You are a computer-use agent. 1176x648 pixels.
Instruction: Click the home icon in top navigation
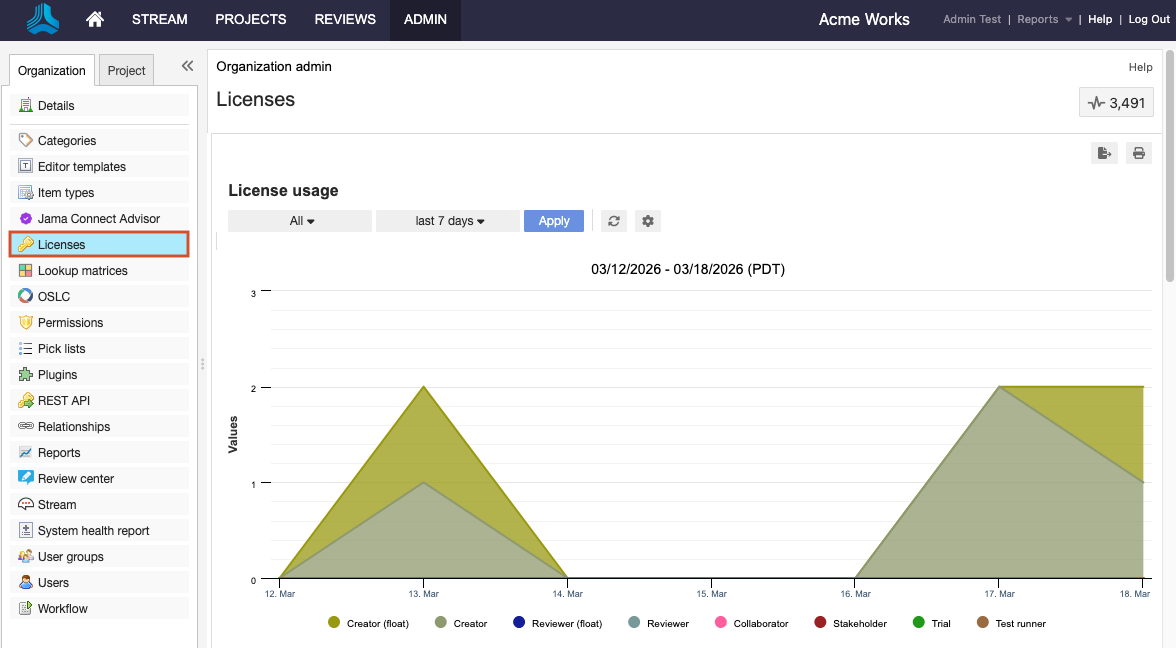[x=95, y=19]
